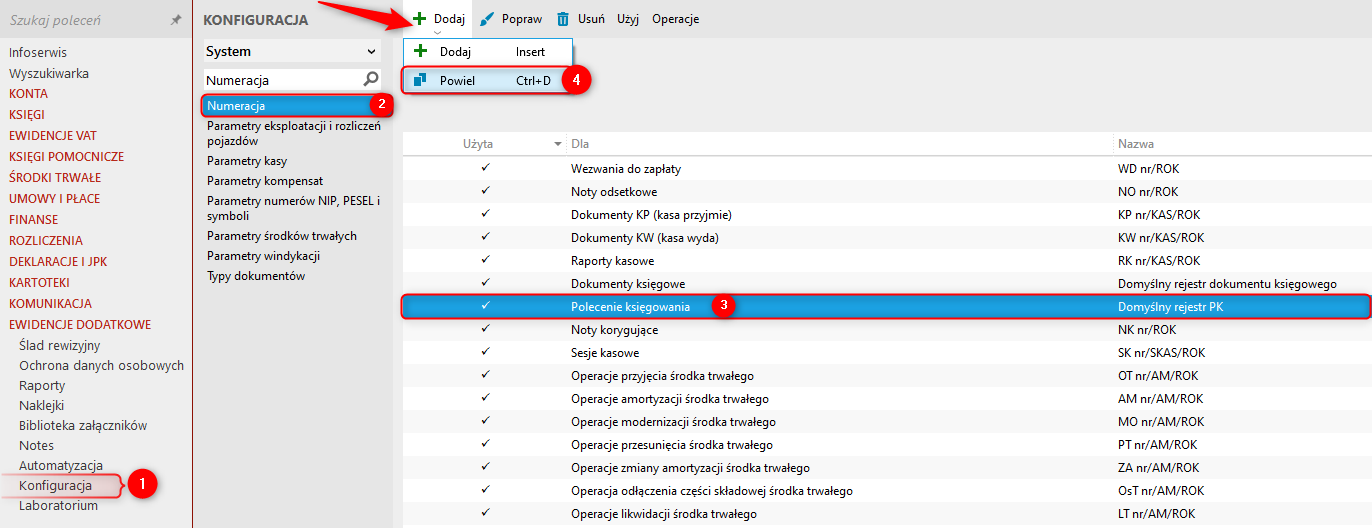Expand the KONTA section

[x=28, y=94]
